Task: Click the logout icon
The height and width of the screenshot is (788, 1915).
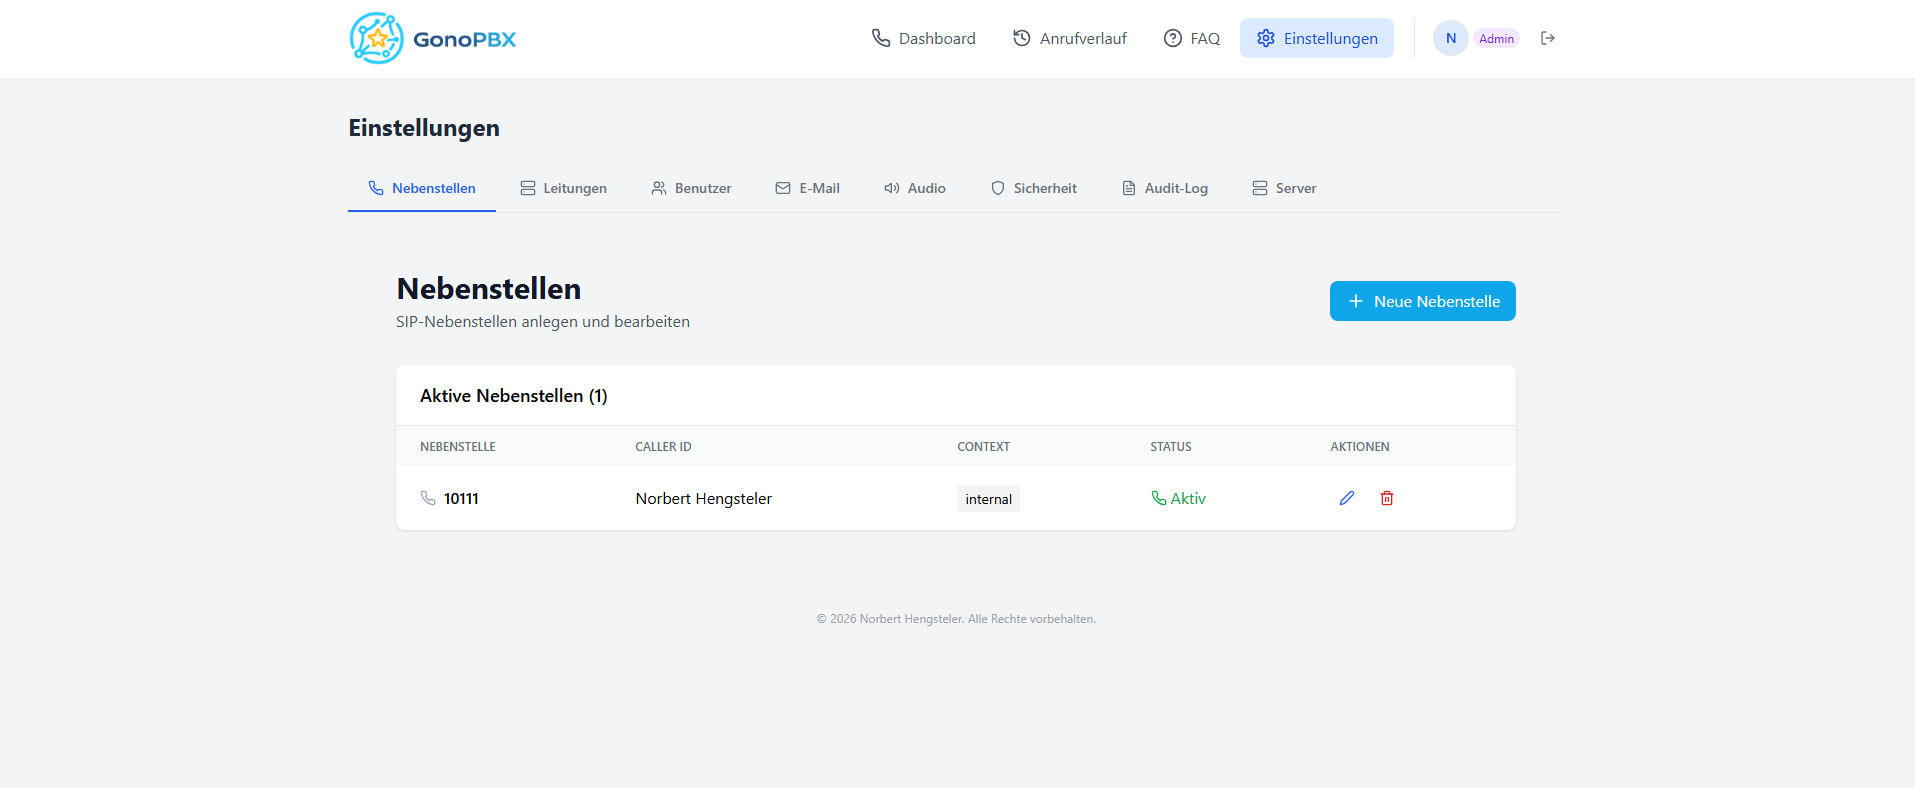Action: [x=1548, y=38]
